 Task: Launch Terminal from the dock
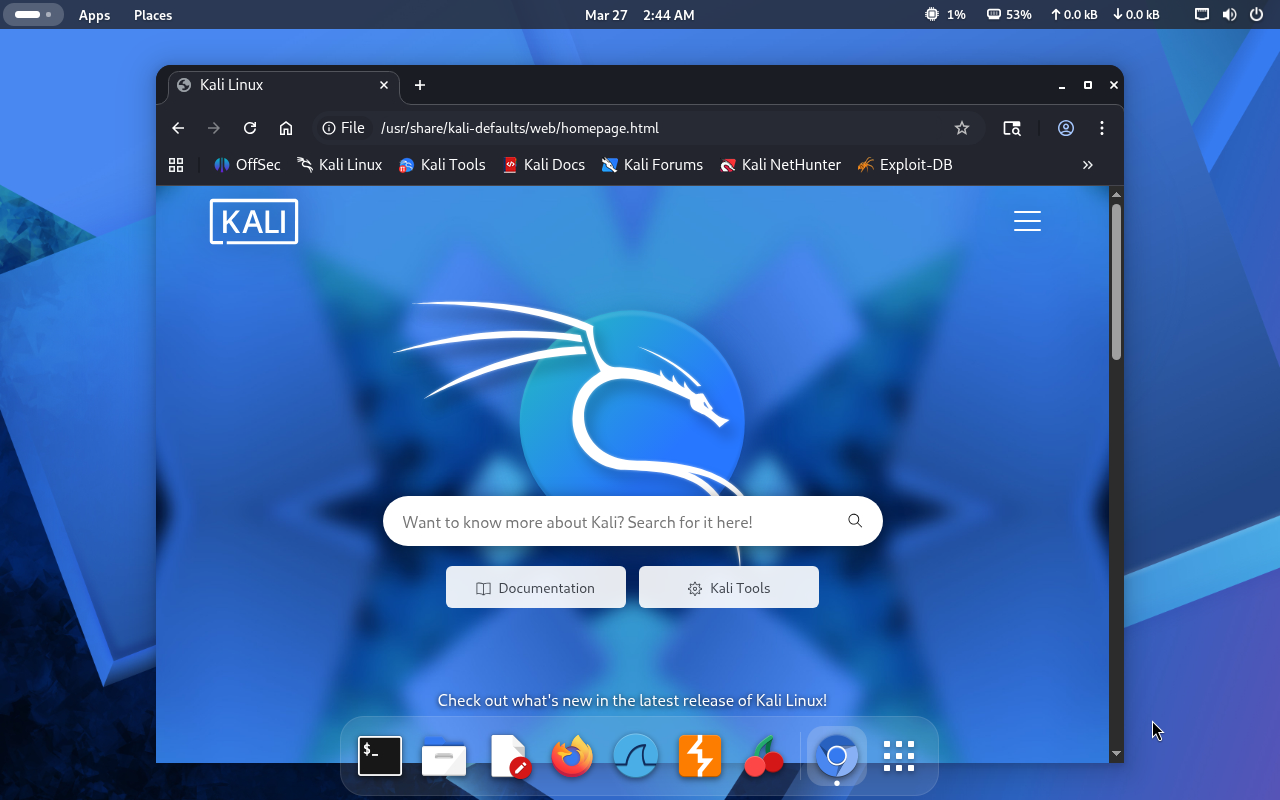[380, 757]
